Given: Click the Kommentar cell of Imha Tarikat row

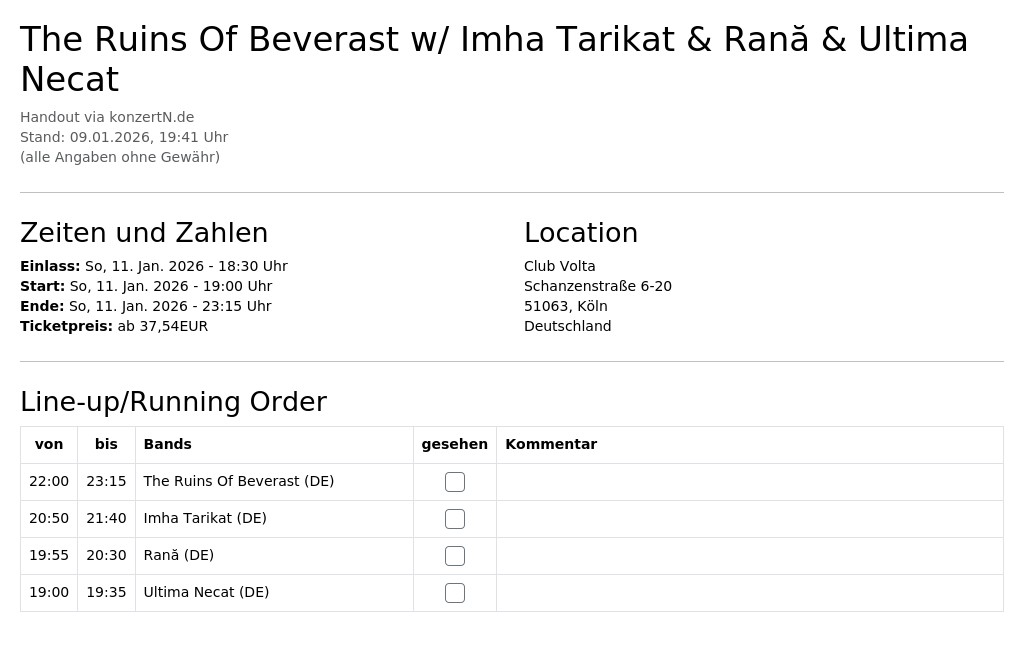Looking at the screenshot, I should point(750,519).
